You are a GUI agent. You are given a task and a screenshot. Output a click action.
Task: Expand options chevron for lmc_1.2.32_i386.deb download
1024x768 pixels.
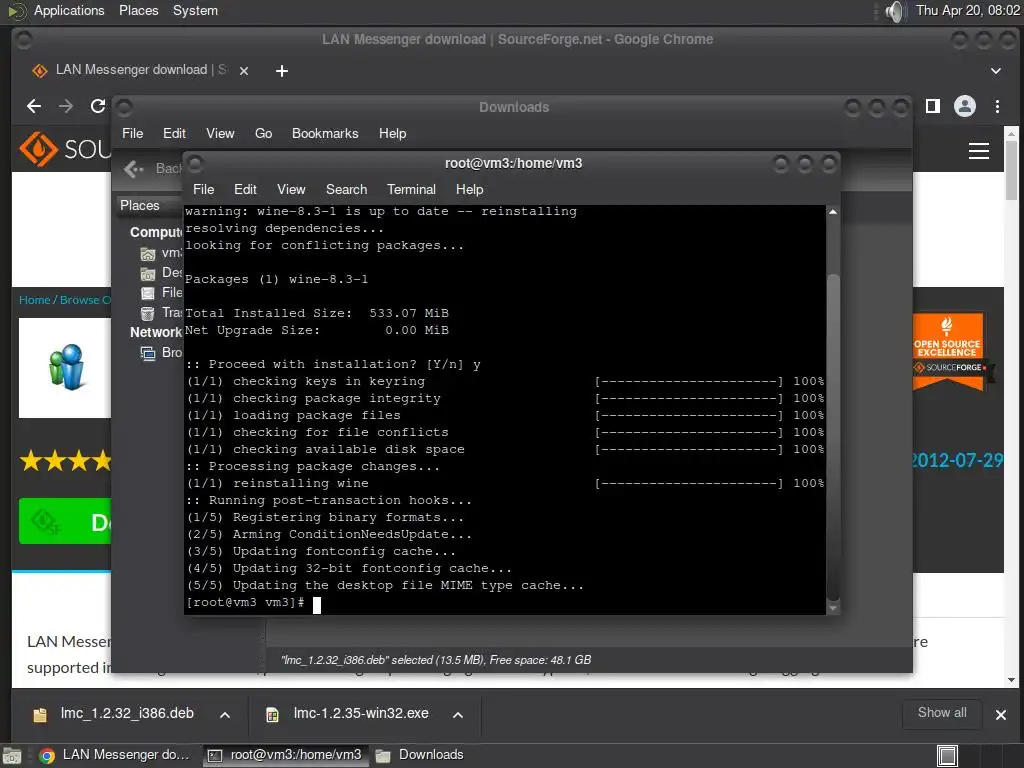(x=225, y=714)
